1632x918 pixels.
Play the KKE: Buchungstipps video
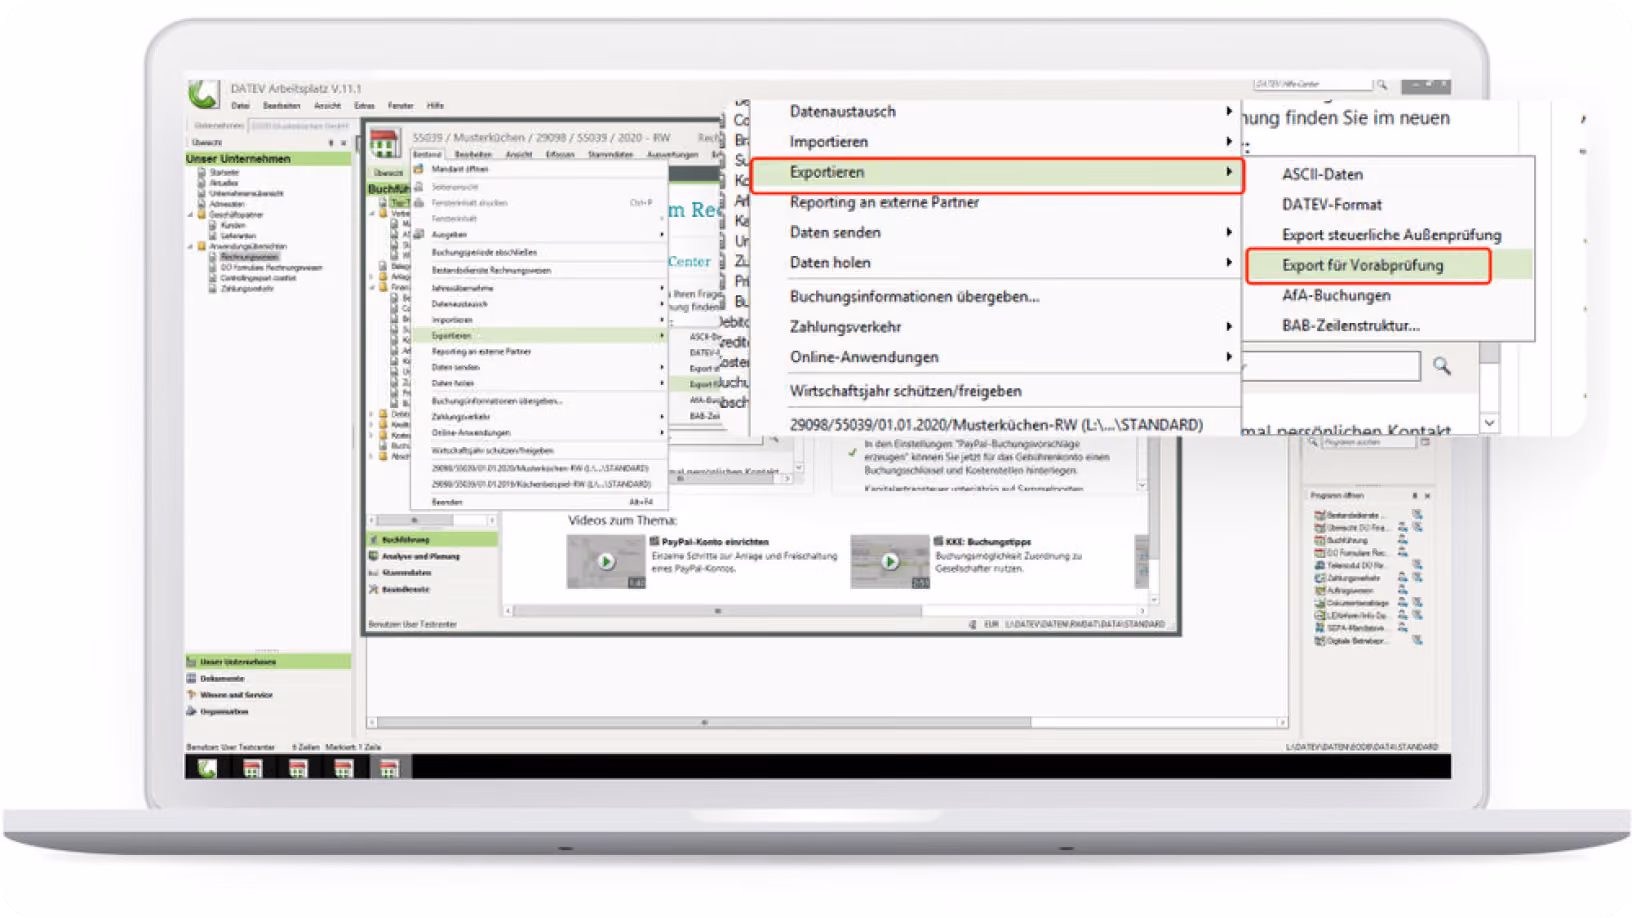(890, 561)
